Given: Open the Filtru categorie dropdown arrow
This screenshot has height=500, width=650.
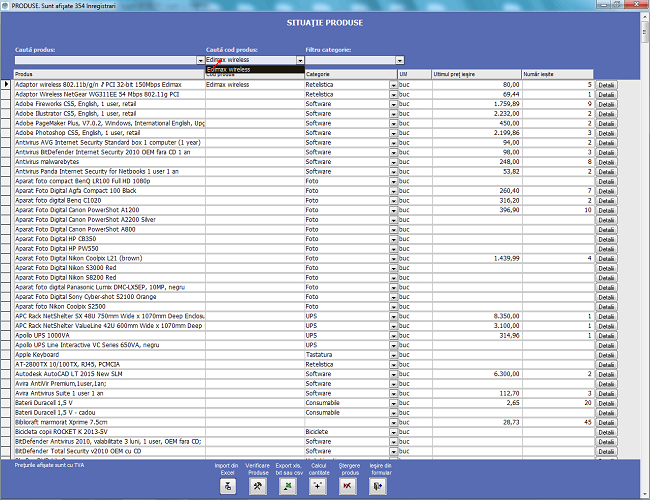Looking at the screenshot, I should [x=400, y=61].
